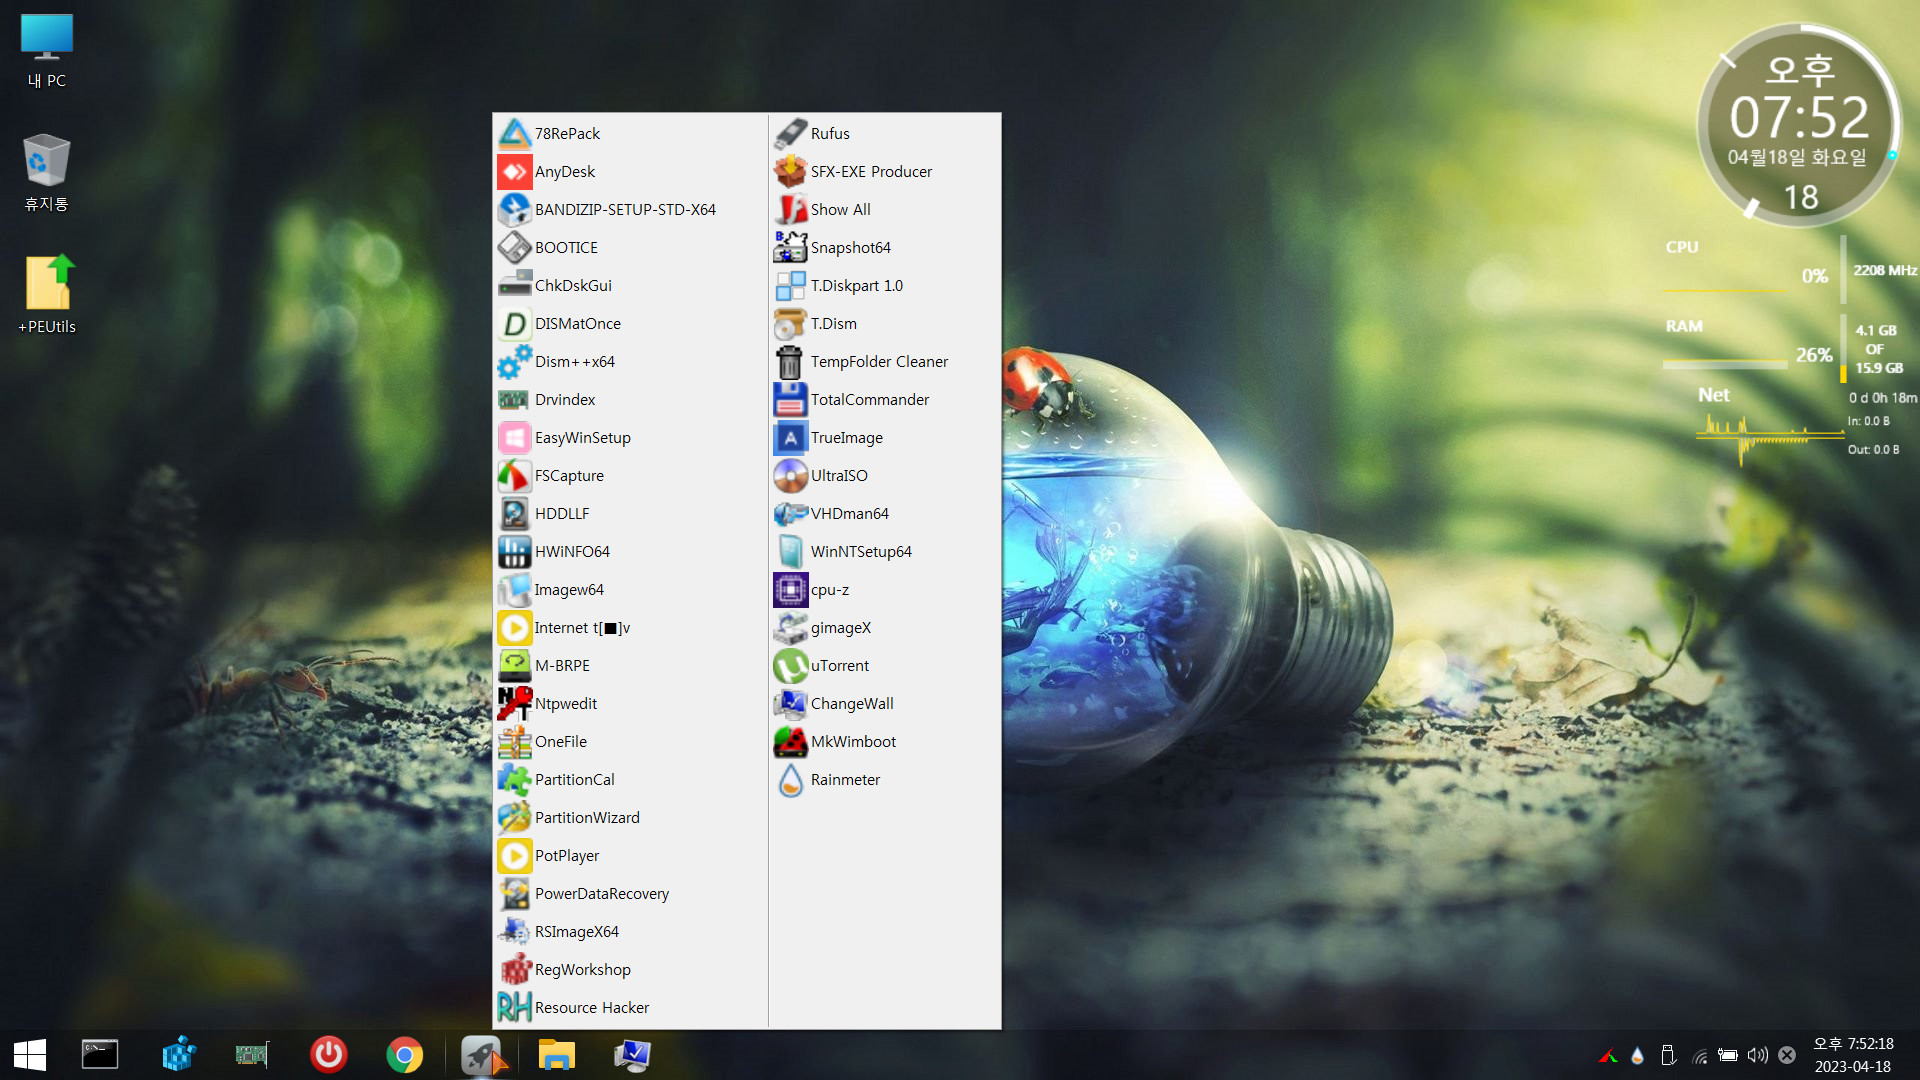Click the pink EasyWinSetup icon

coord(514,438)
